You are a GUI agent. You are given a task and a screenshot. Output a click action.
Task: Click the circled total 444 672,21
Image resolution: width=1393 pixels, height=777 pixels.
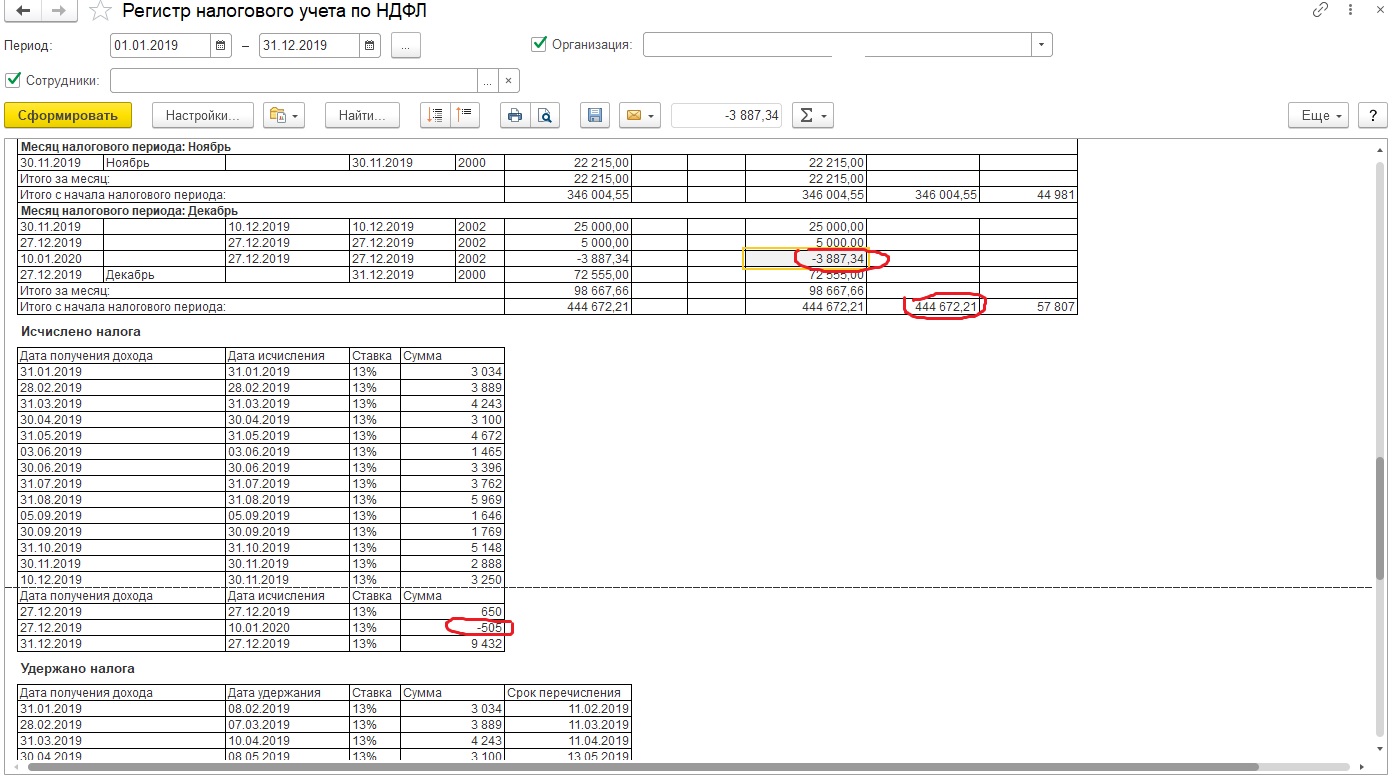point(922,307)
